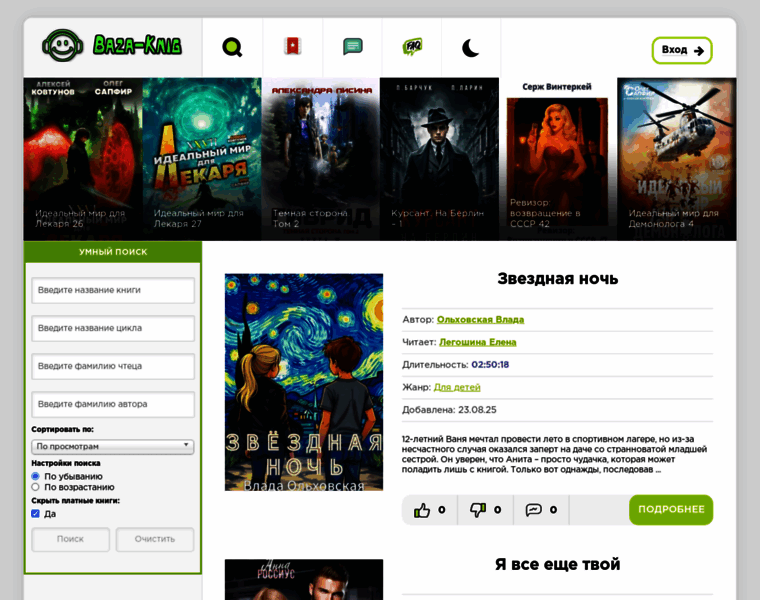Toggle the Да hide paid books checkbox
Viewport: 760px width, 600px height.
pos(35,514)
